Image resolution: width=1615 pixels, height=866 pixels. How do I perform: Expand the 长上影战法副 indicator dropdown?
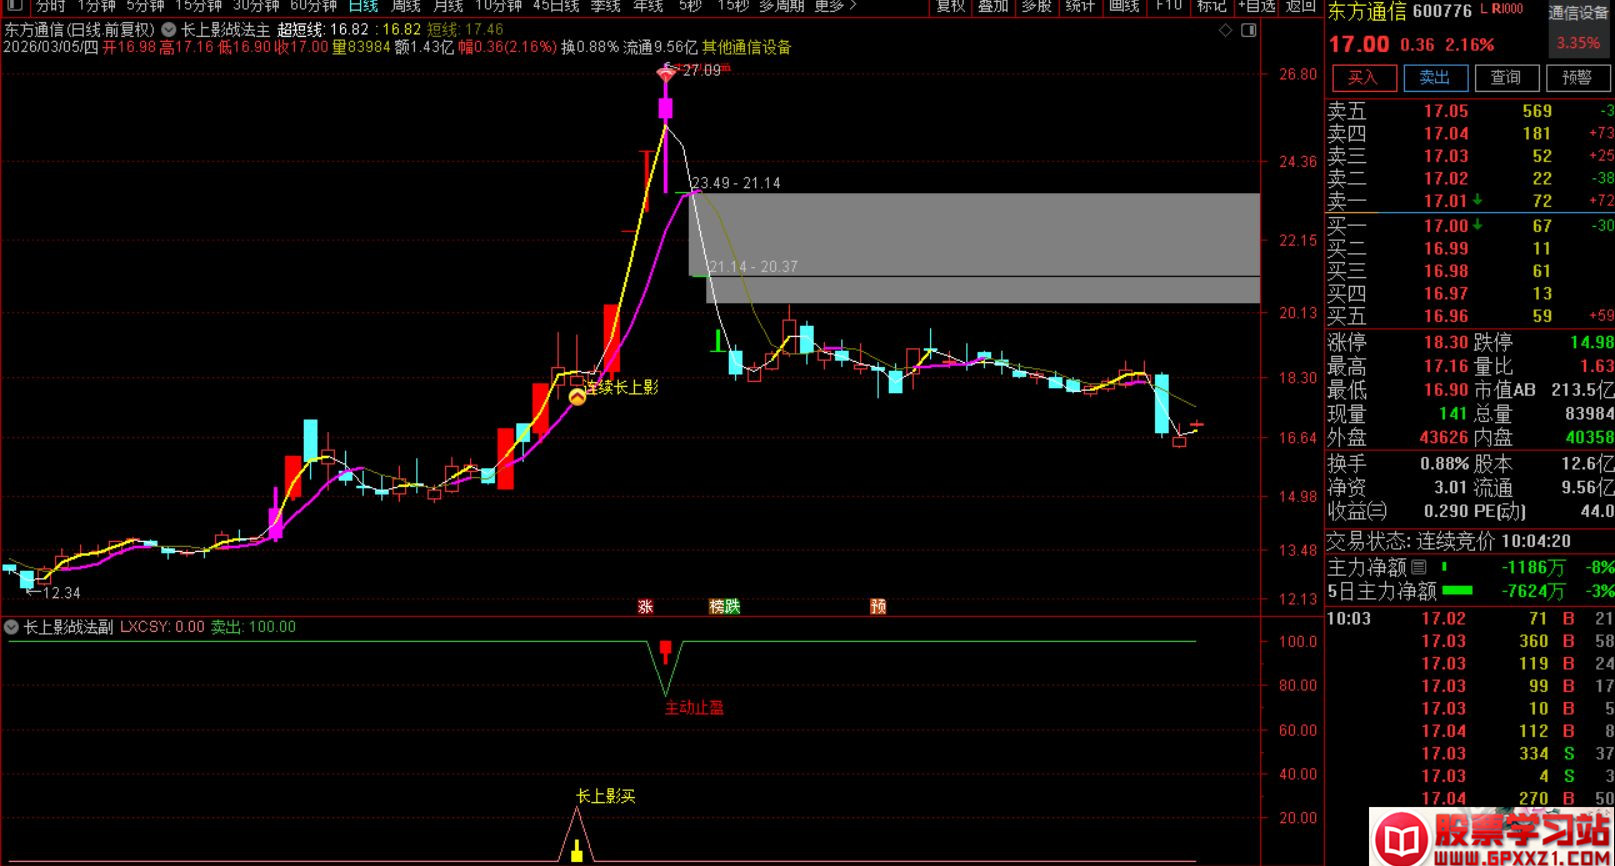point(11,627)
